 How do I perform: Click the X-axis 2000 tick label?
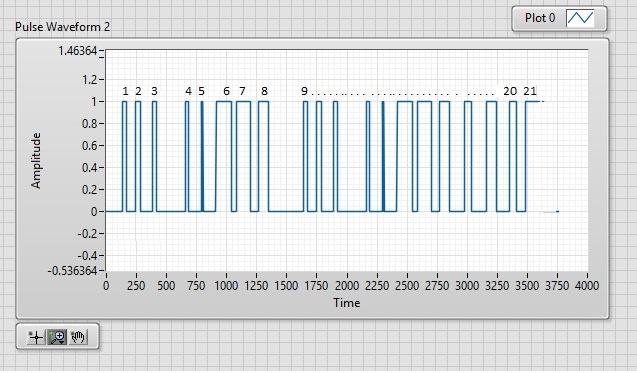coord(347,286)
